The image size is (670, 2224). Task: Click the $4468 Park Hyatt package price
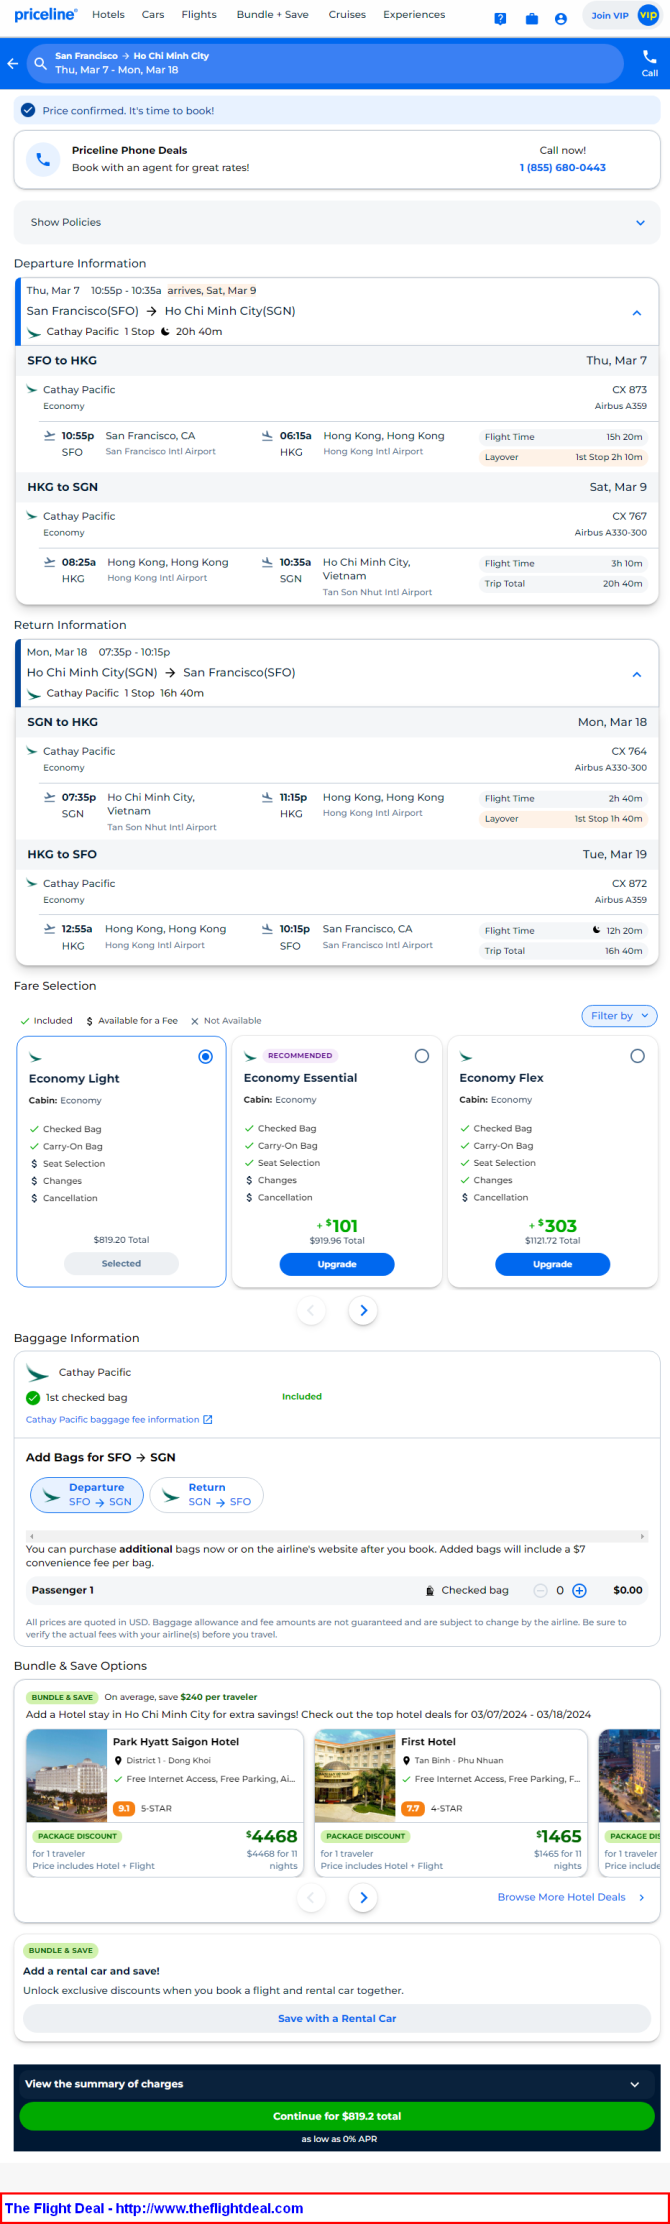272,1837
